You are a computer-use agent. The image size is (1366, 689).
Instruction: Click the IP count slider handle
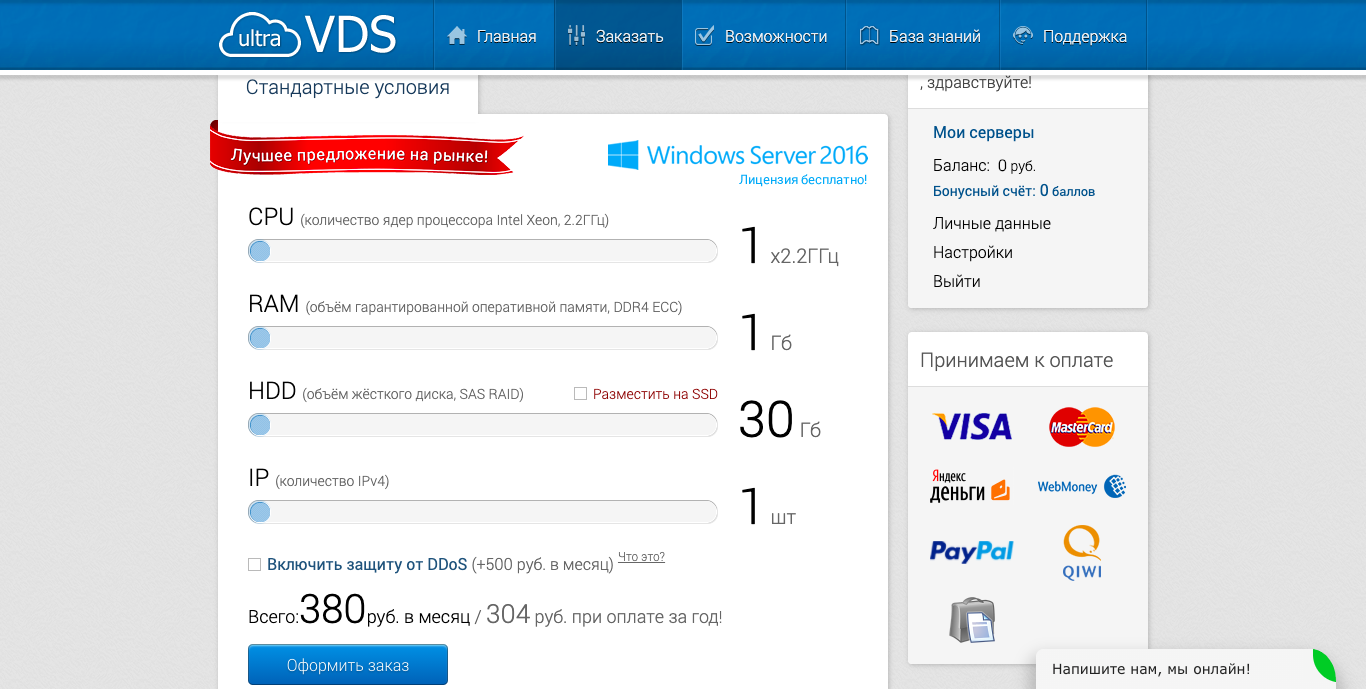(x=259, y=512)
